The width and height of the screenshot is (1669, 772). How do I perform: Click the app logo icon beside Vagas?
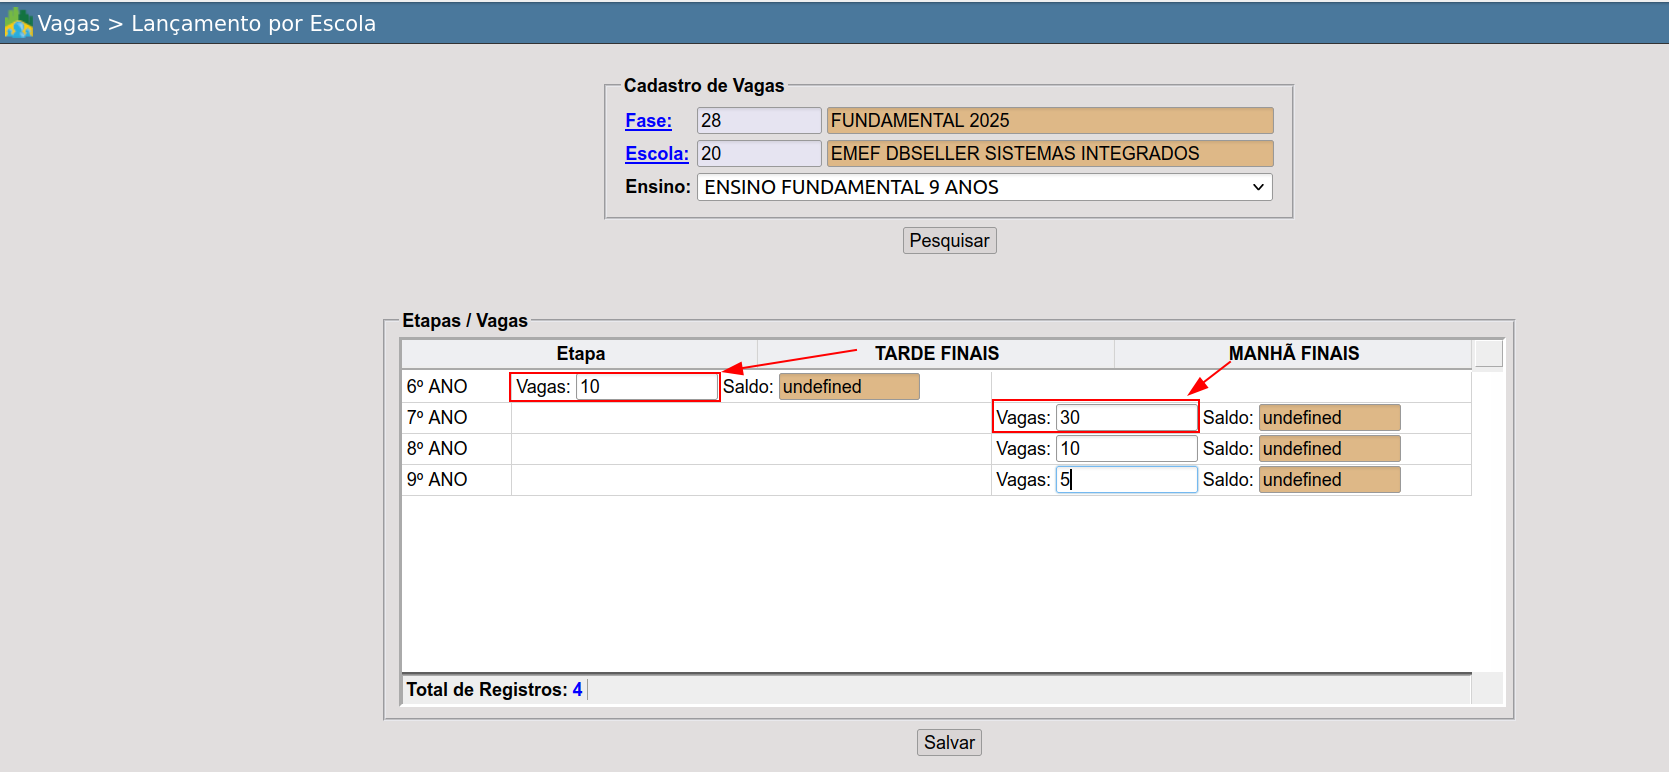[18, 23]
